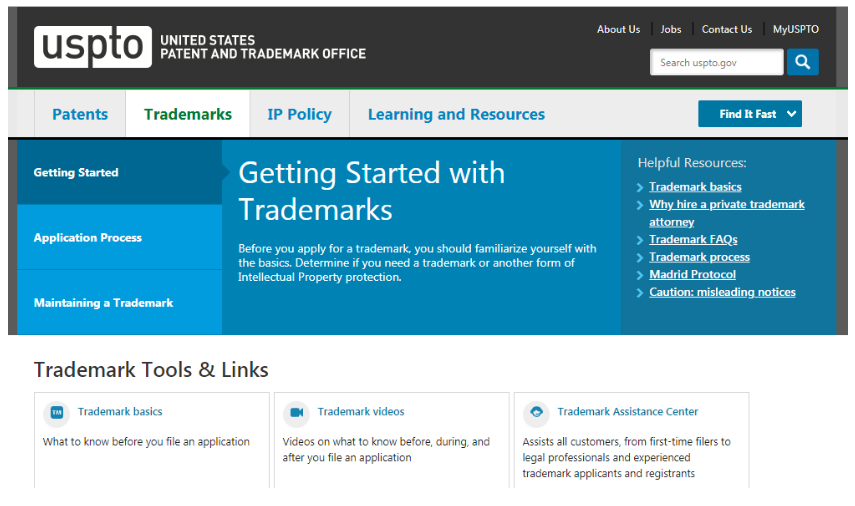Image resolution: width=855 pixels, height=506 pixels.
Task: Open the Trademark process link
Action: [699, 257]
